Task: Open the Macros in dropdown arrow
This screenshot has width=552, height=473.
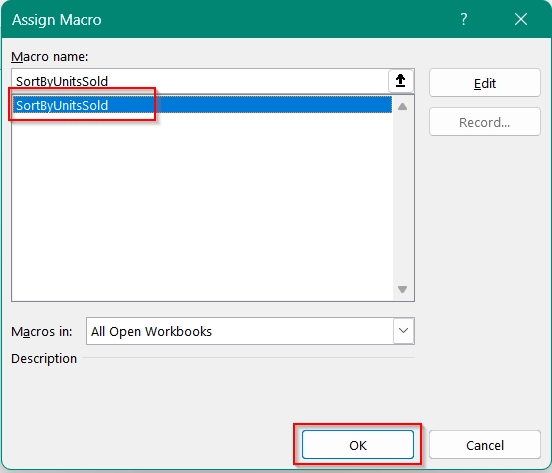Action: tap(403, 331)
